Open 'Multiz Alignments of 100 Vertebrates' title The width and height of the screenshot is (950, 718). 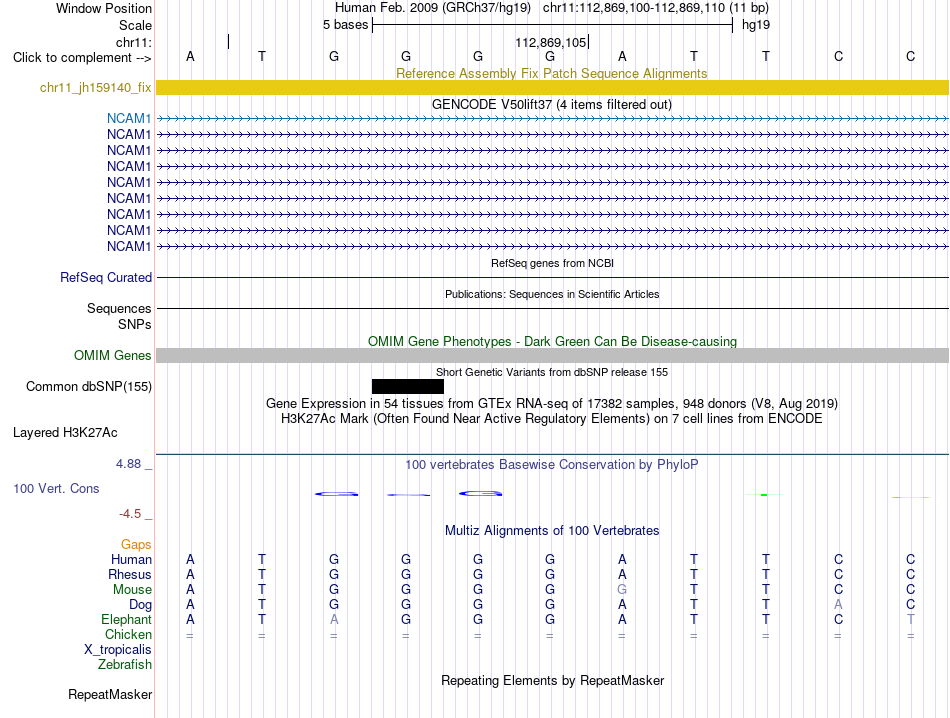(552, 531)
